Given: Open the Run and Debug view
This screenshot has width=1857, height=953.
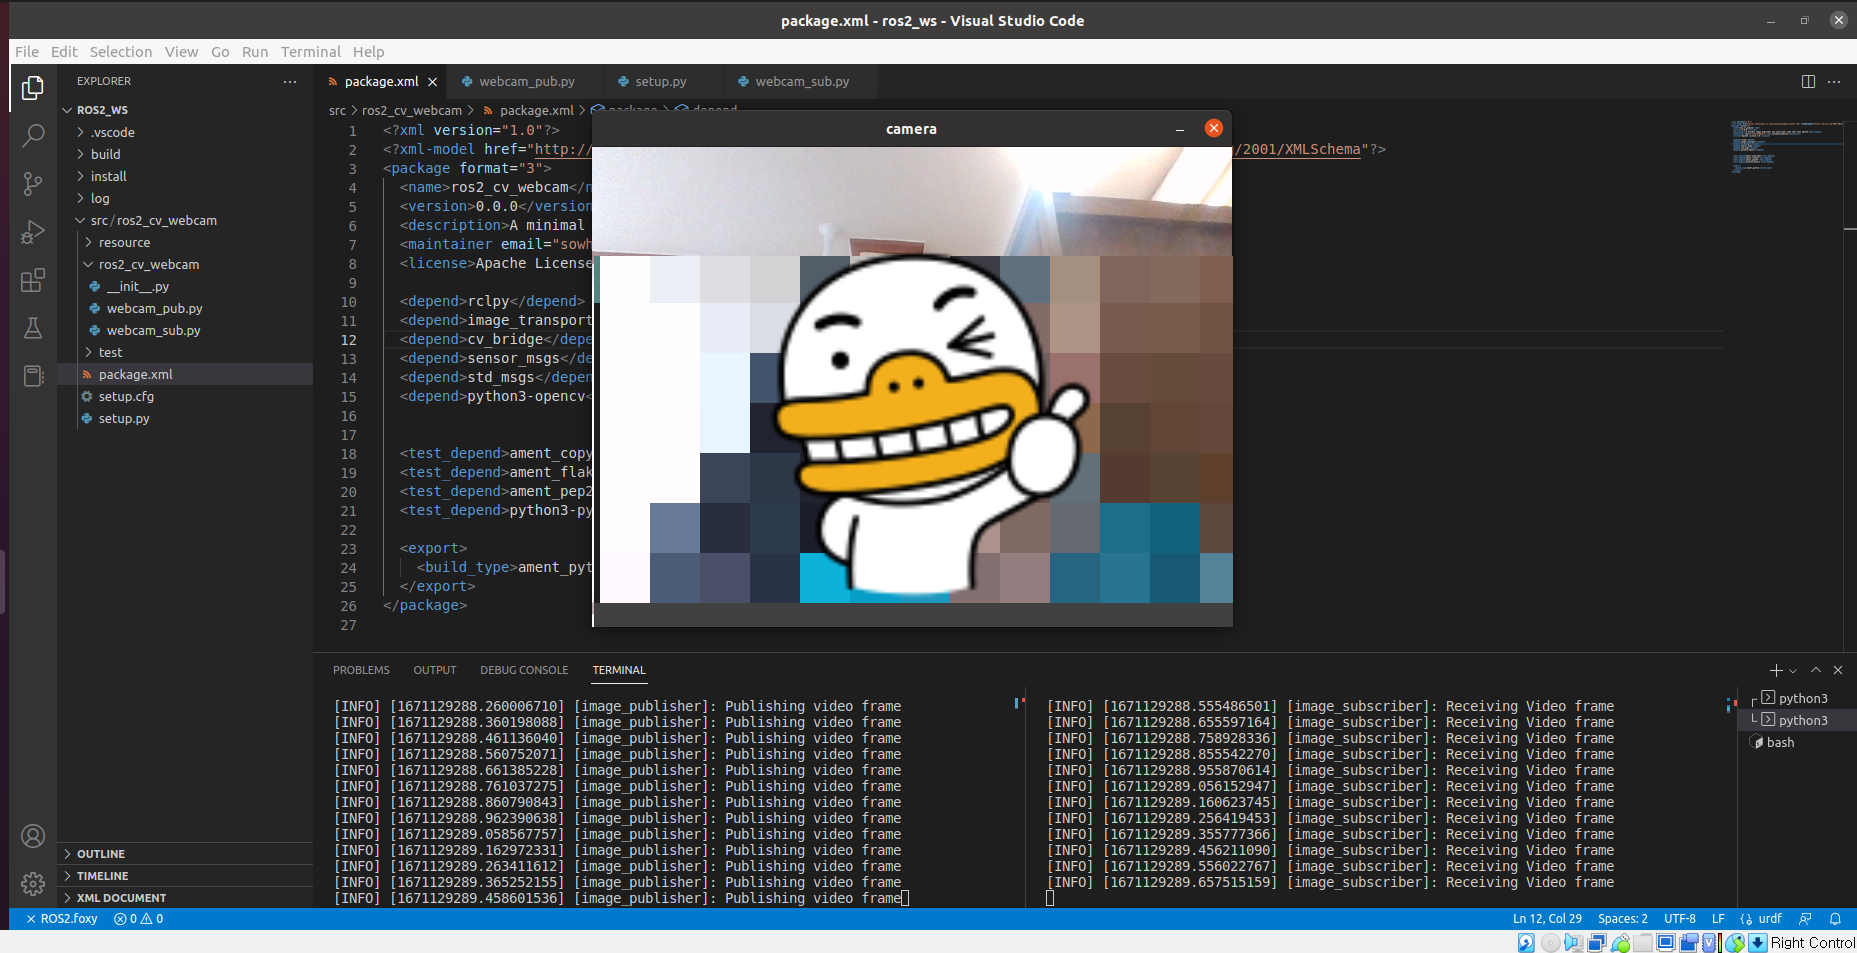Looking at the screenshot, I should 33,232.
